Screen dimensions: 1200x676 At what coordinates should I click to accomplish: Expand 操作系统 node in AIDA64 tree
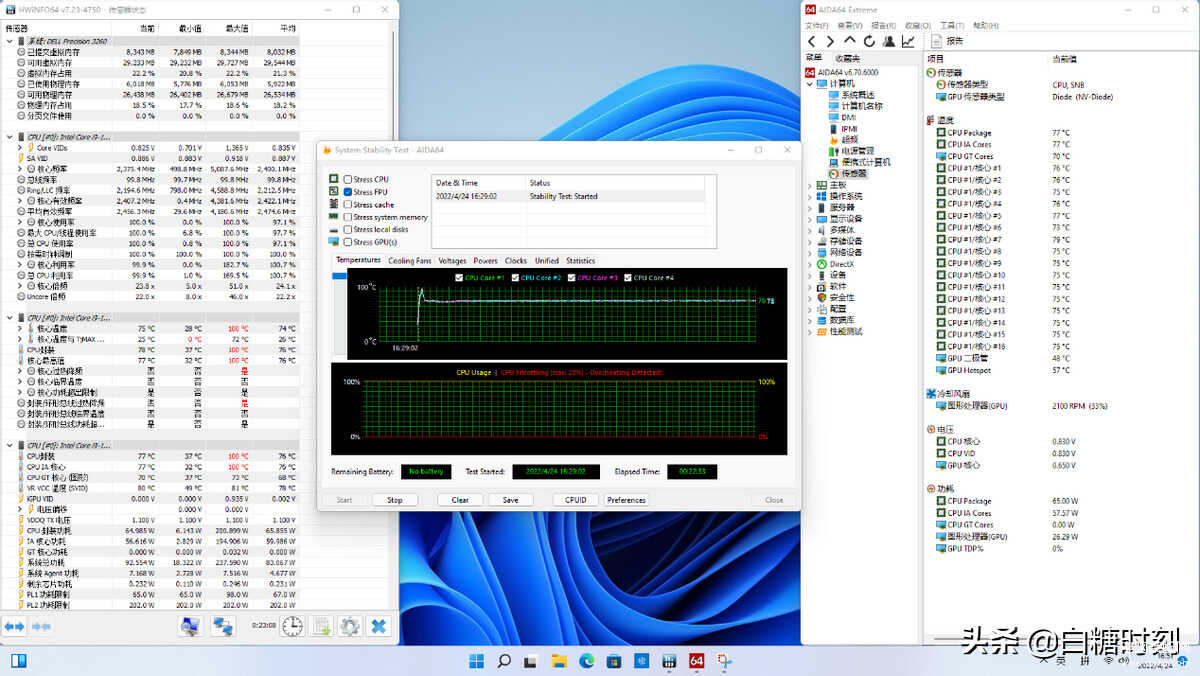(810, 196)
